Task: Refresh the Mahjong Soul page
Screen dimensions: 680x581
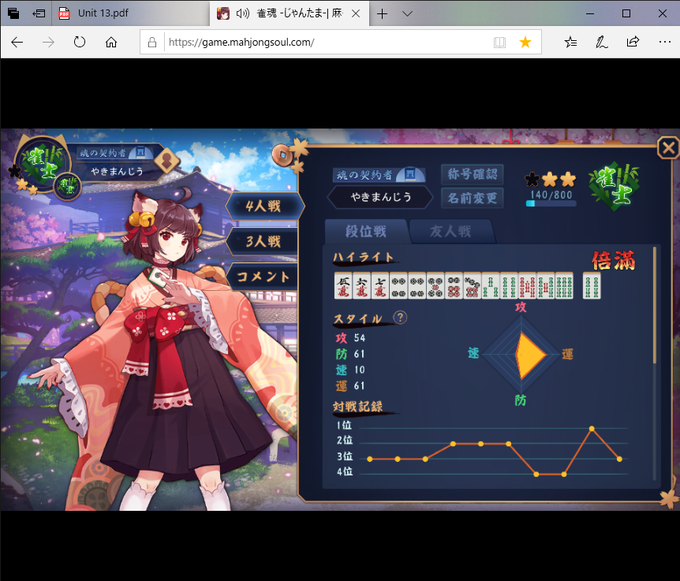Action: 79,42
